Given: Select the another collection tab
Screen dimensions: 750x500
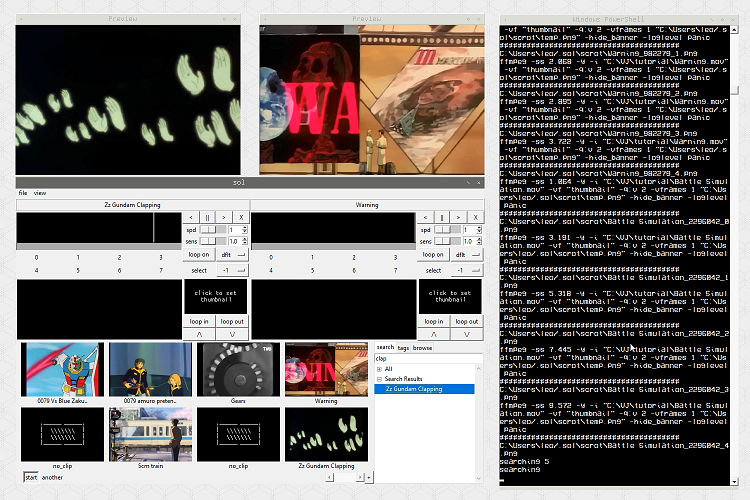Looking at the screenshot, I should click(52, 477).
